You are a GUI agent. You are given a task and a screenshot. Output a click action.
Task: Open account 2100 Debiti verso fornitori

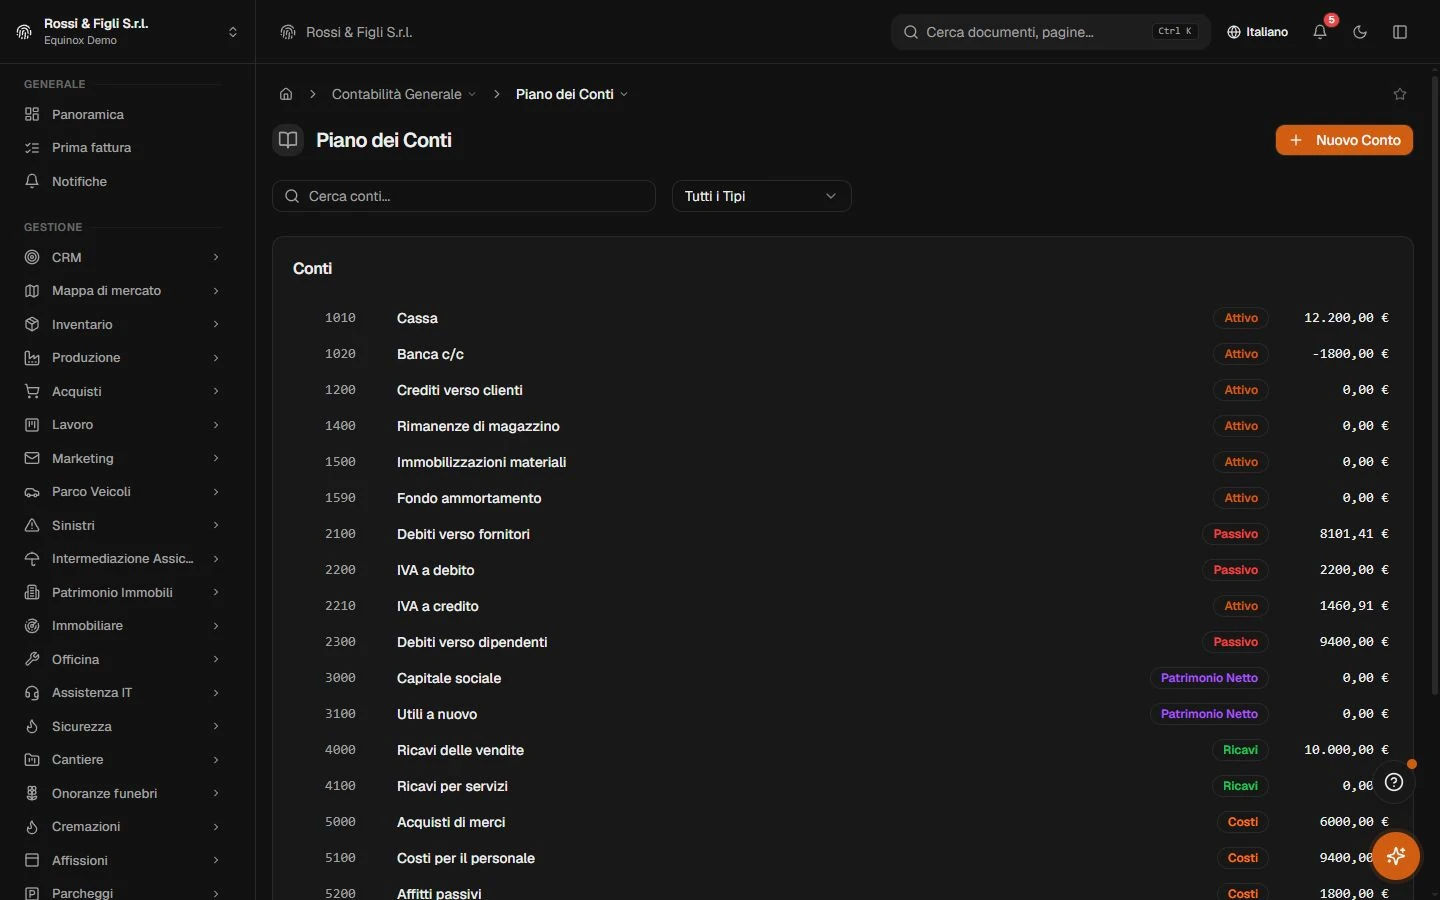[842, 534]
